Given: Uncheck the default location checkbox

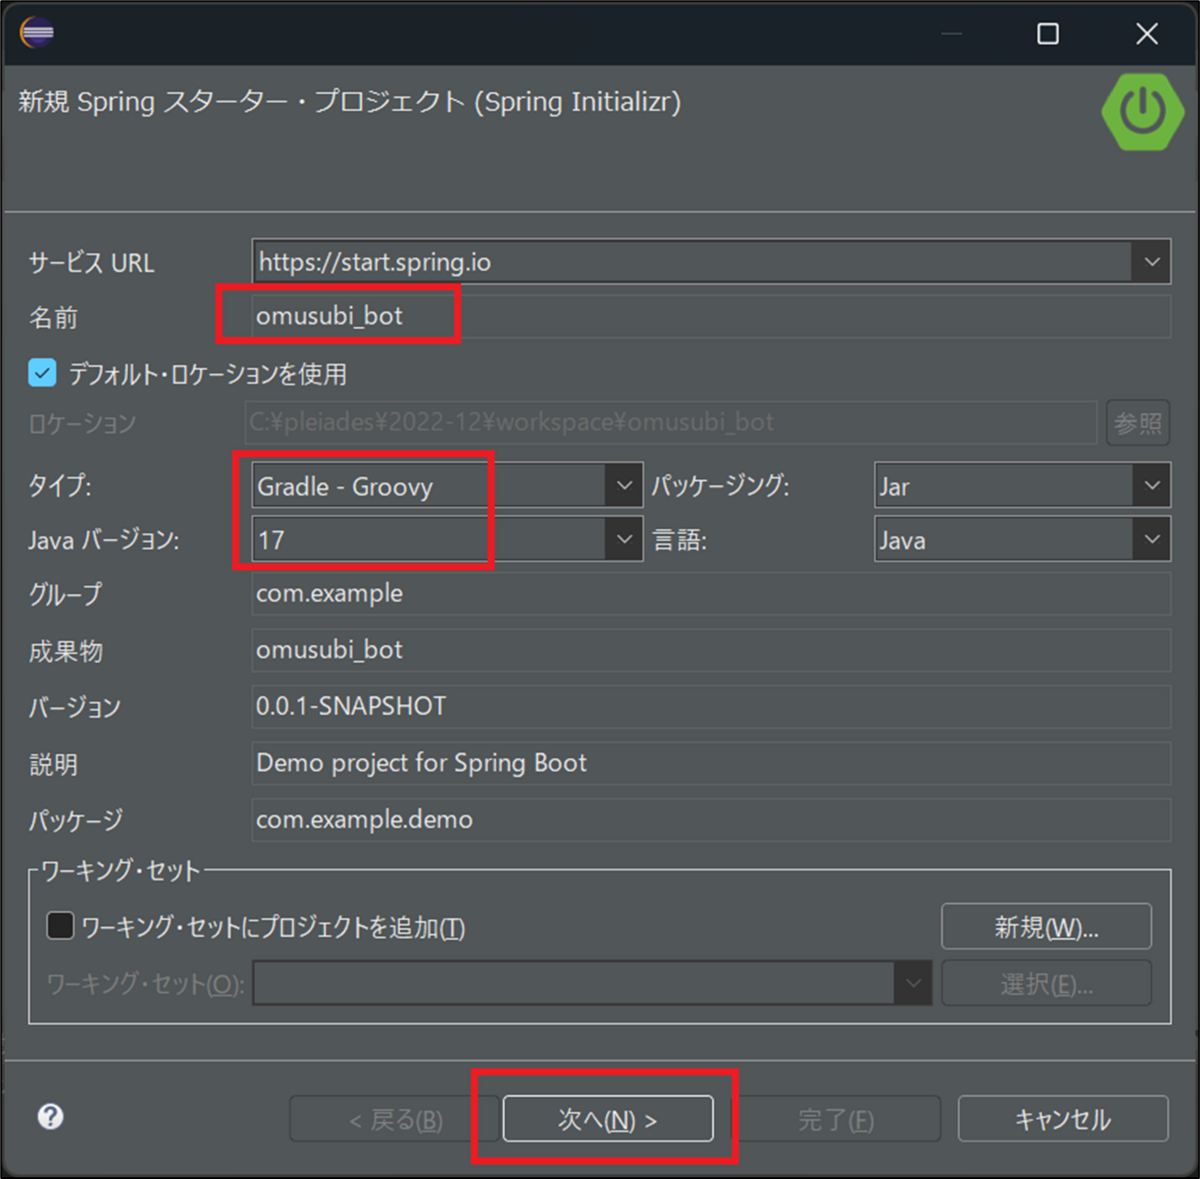Looking at the screenshot, I should coord(42,374).
